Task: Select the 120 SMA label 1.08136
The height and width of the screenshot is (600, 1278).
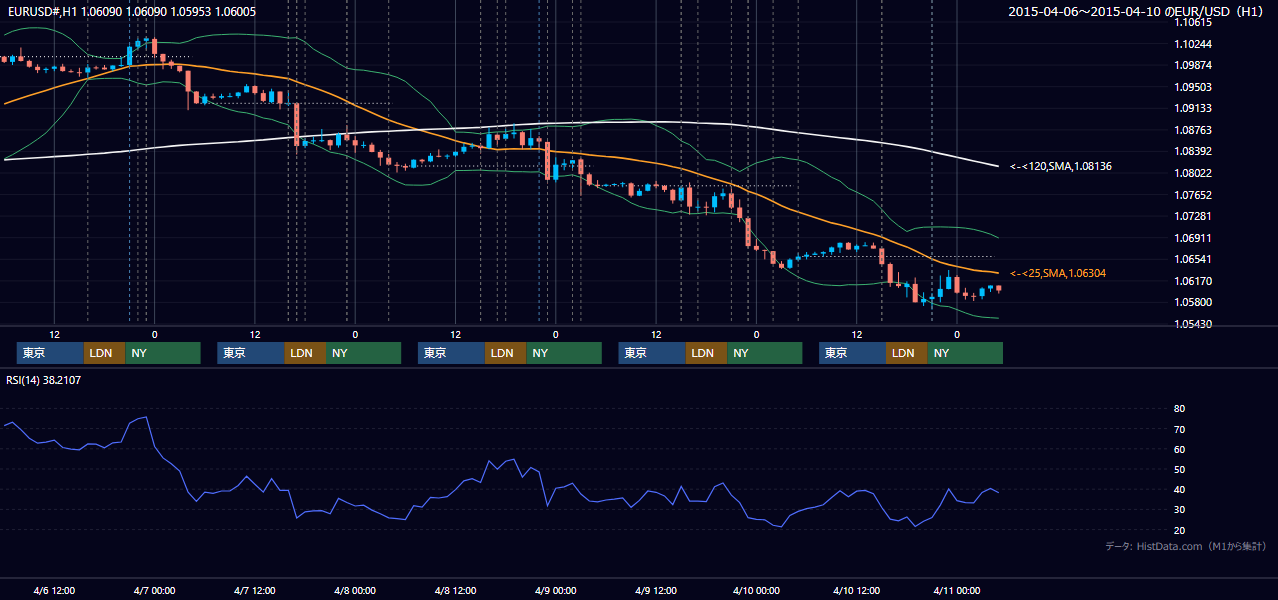Action: point(1061,166)
